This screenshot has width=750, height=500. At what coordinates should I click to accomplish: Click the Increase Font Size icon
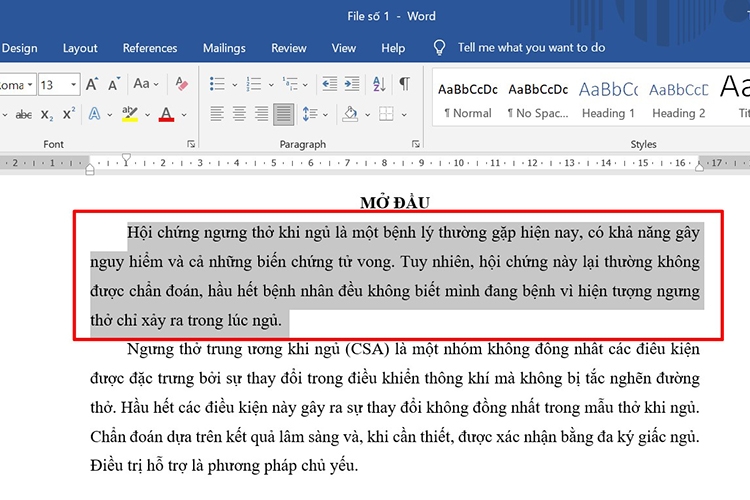pos(92,85)
